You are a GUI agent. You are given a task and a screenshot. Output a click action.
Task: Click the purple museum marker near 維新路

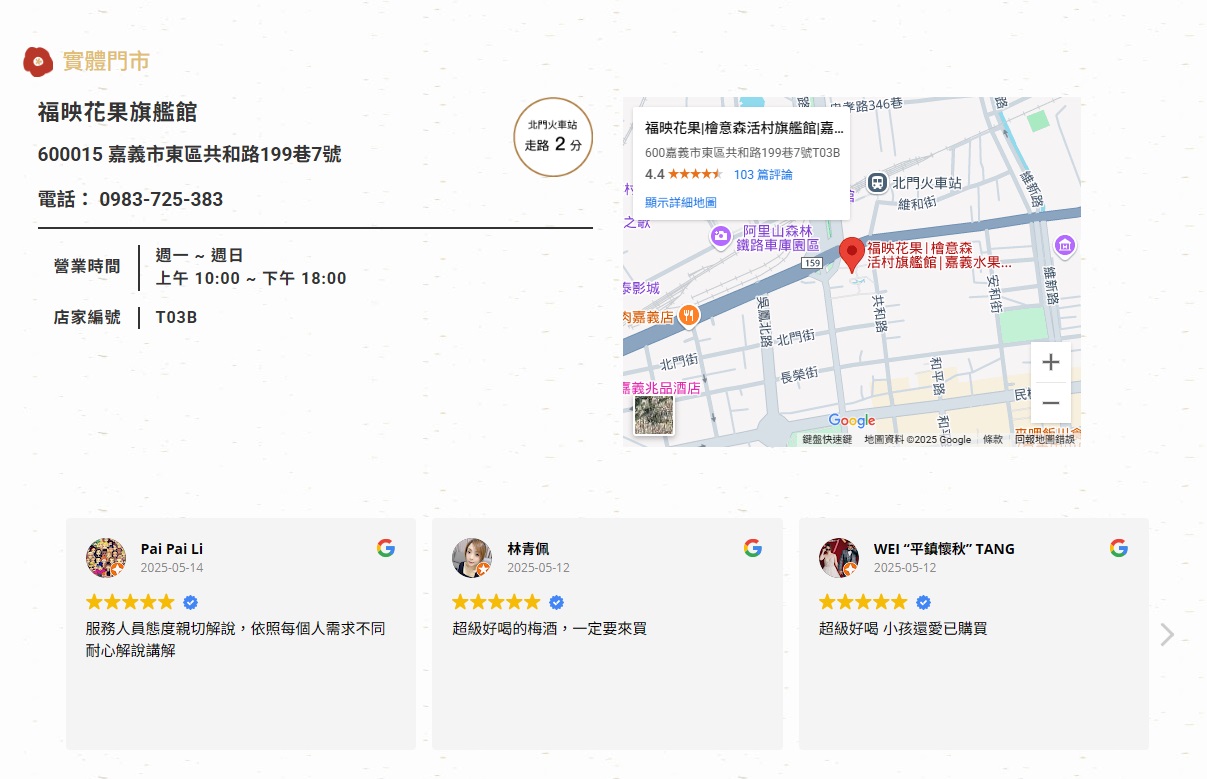(1064, 245)
